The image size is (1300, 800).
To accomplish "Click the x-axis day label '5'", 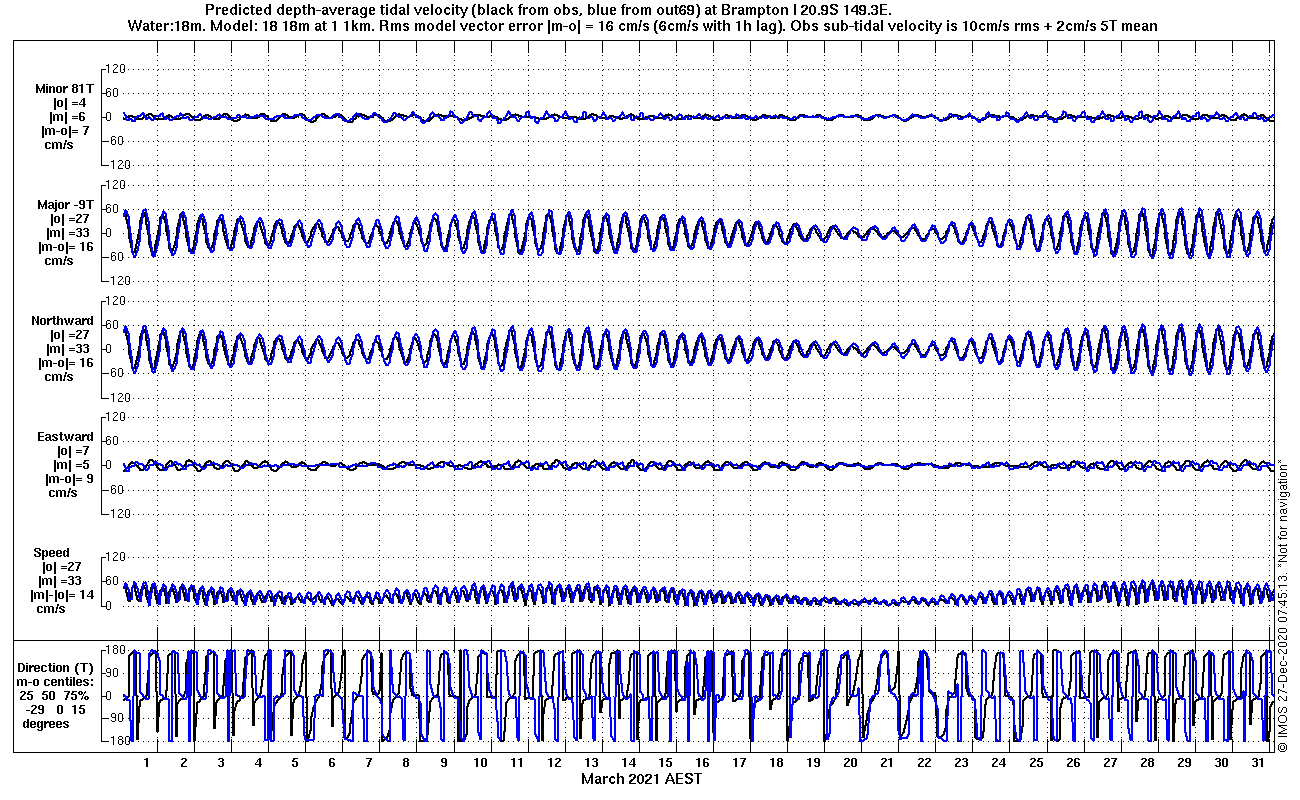I will point(295,763).
